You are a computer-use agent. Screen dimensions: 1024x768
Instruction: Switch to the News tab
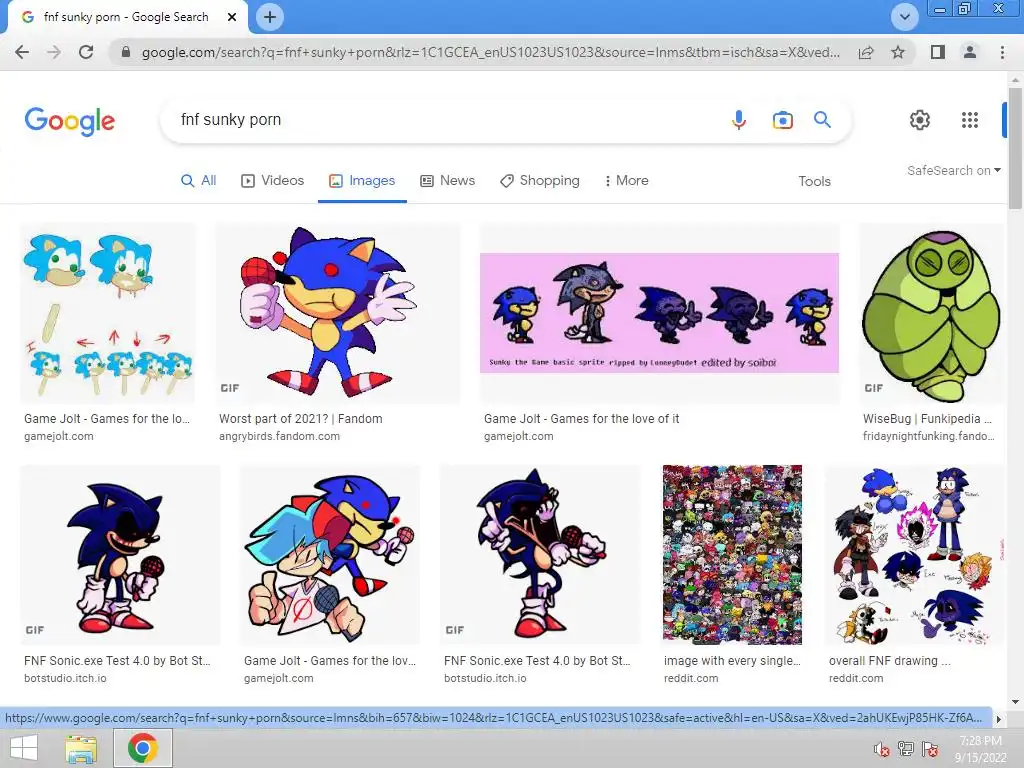(x=447, y=181)
